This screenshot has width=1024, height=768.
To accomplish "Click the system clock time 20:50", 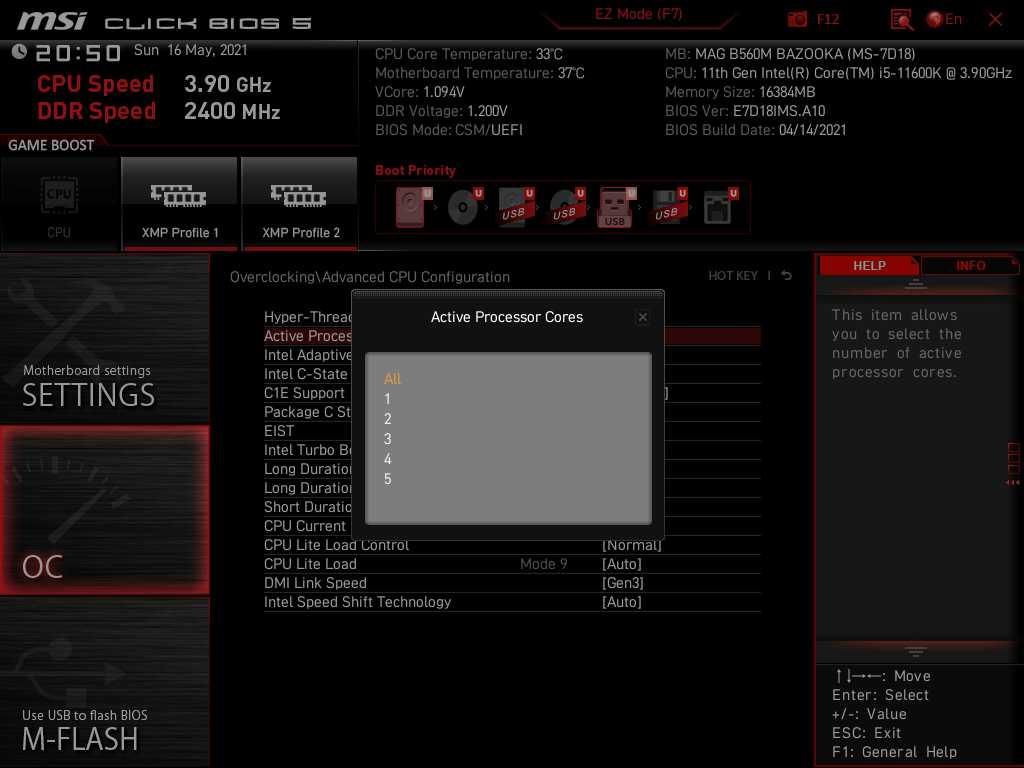I will point(78,53).
